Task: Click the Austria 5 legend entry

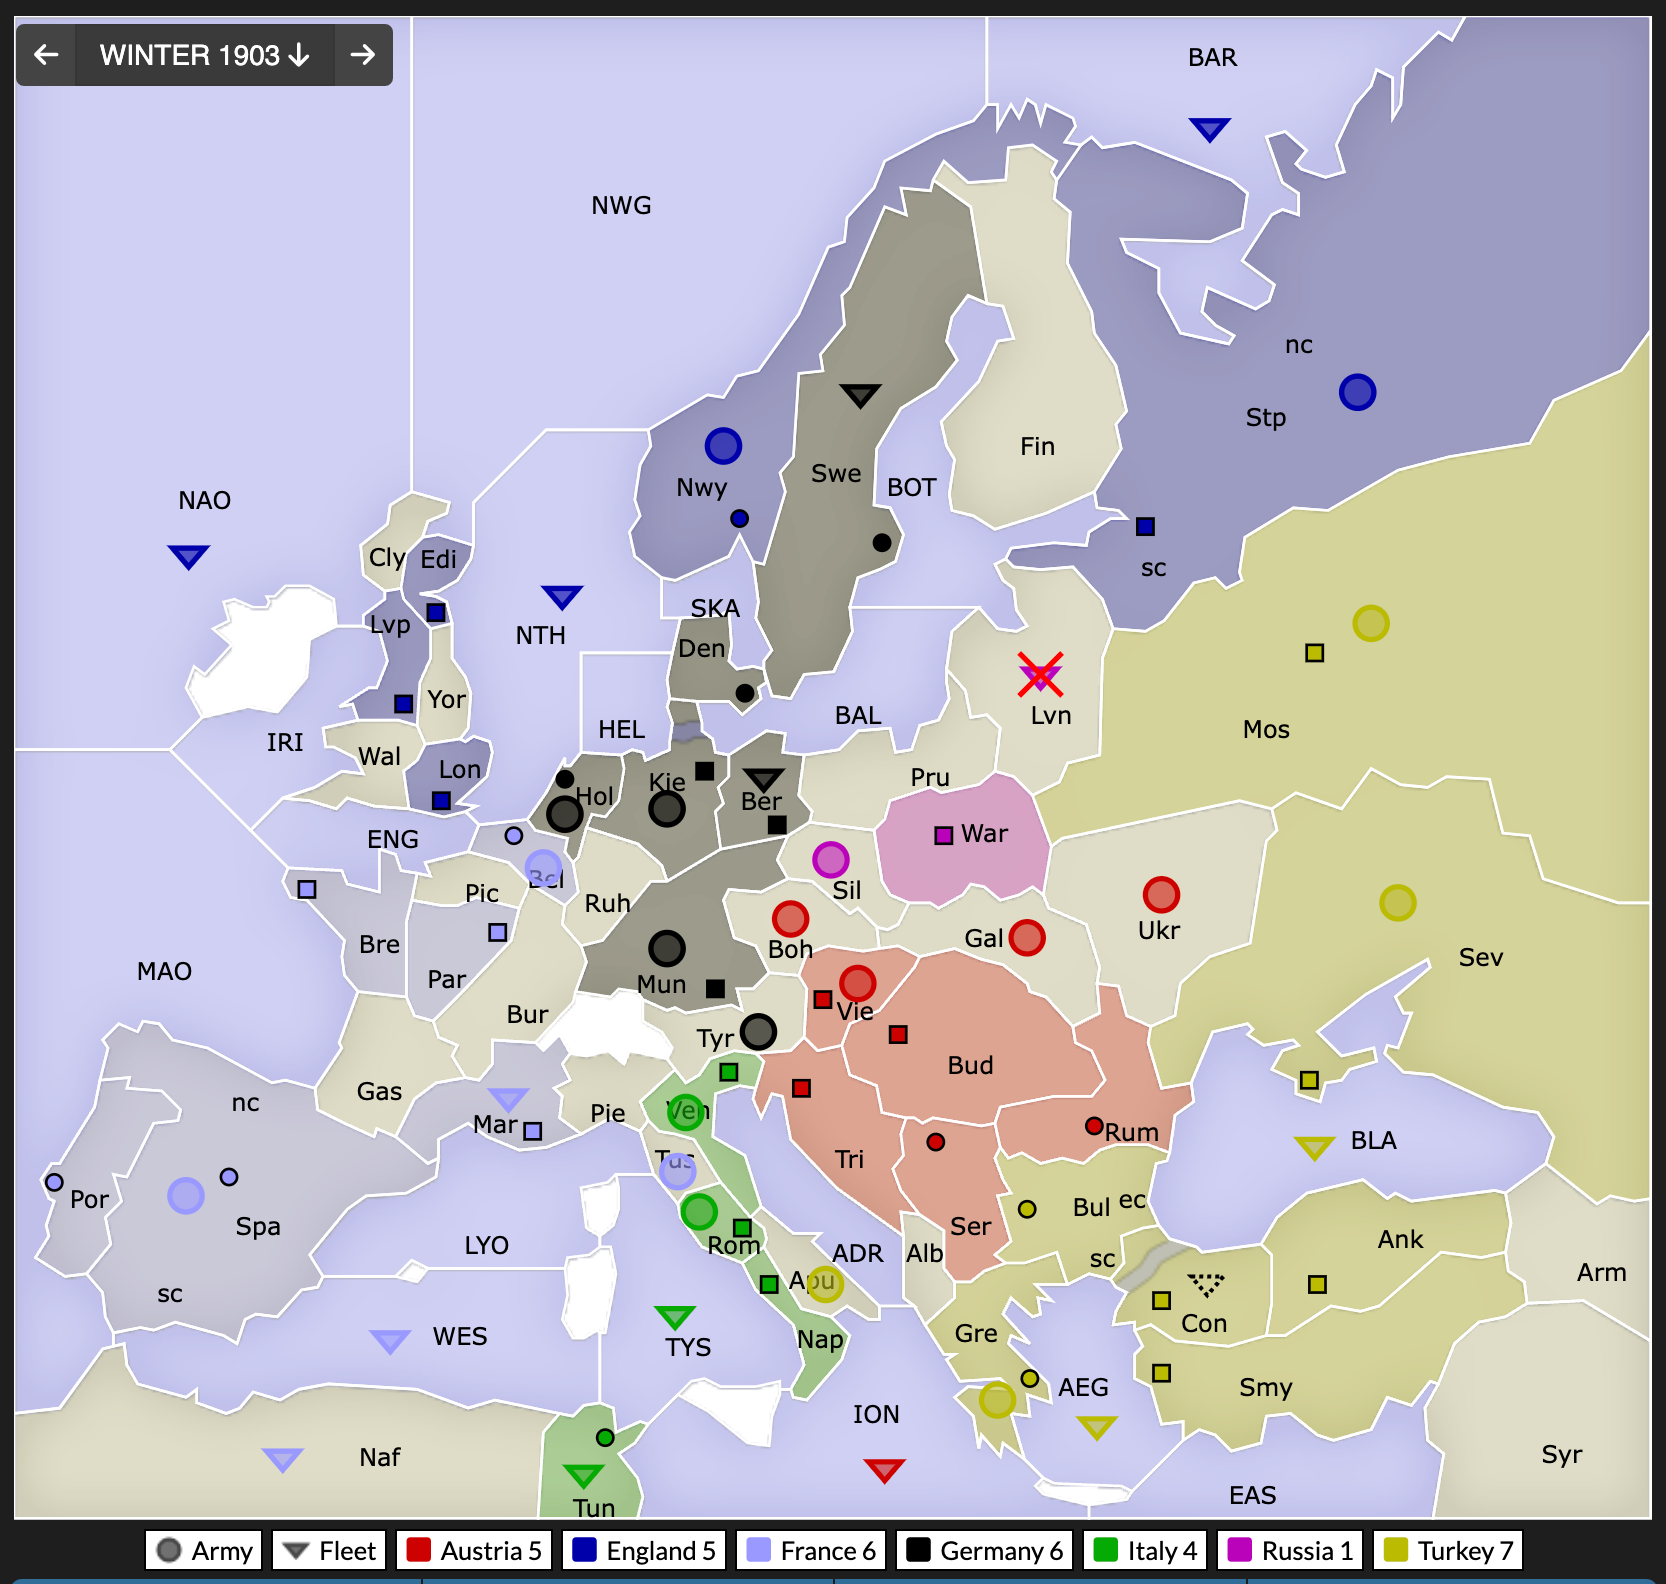Action: click(475, 1551)
